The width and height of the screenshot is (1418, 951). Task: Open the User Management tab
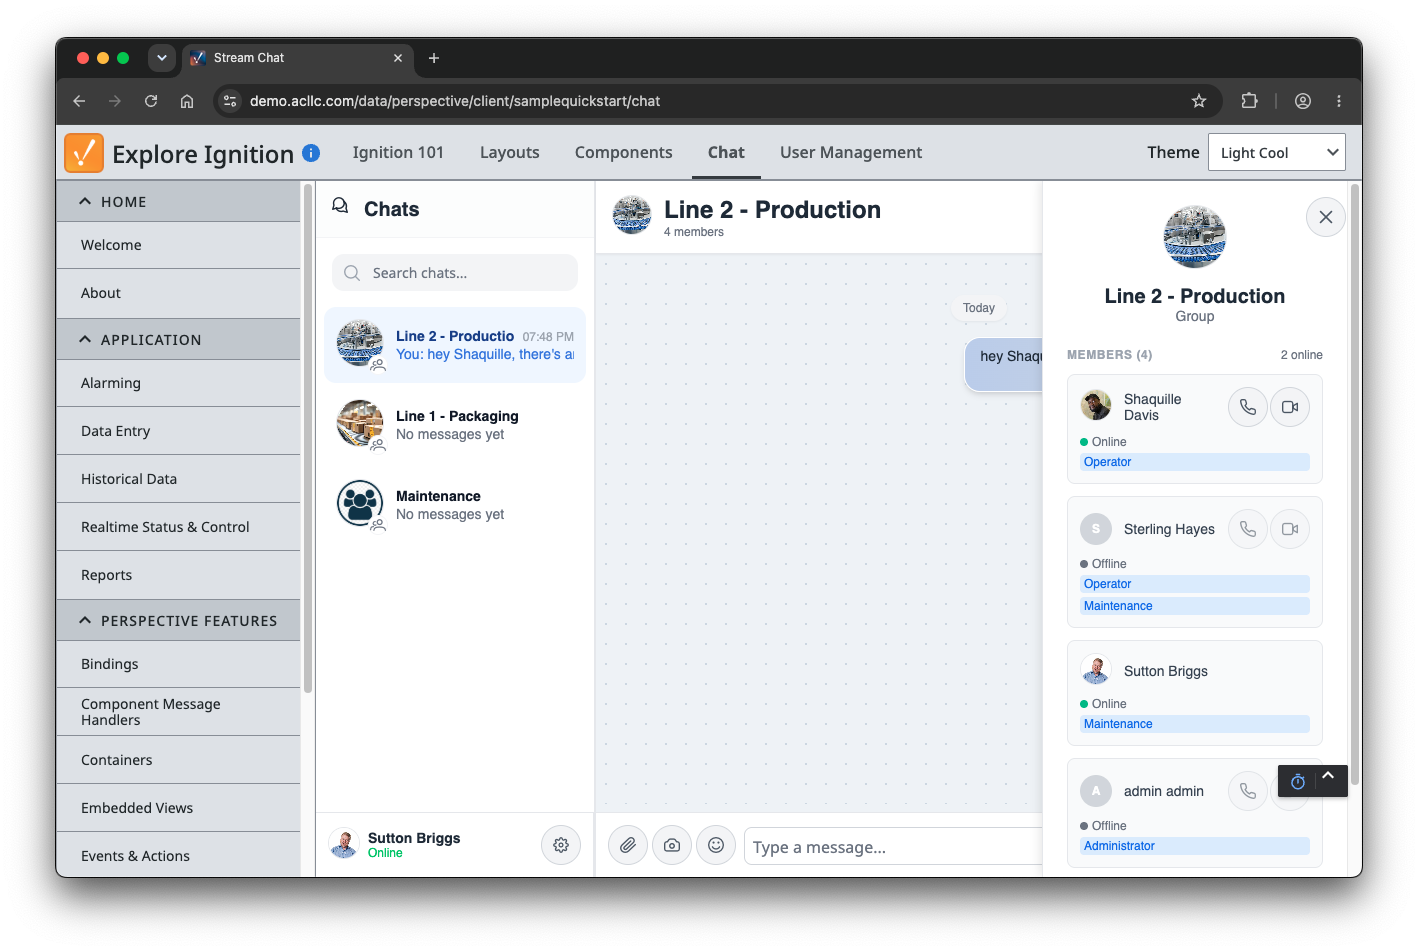(x=851, y=152)
